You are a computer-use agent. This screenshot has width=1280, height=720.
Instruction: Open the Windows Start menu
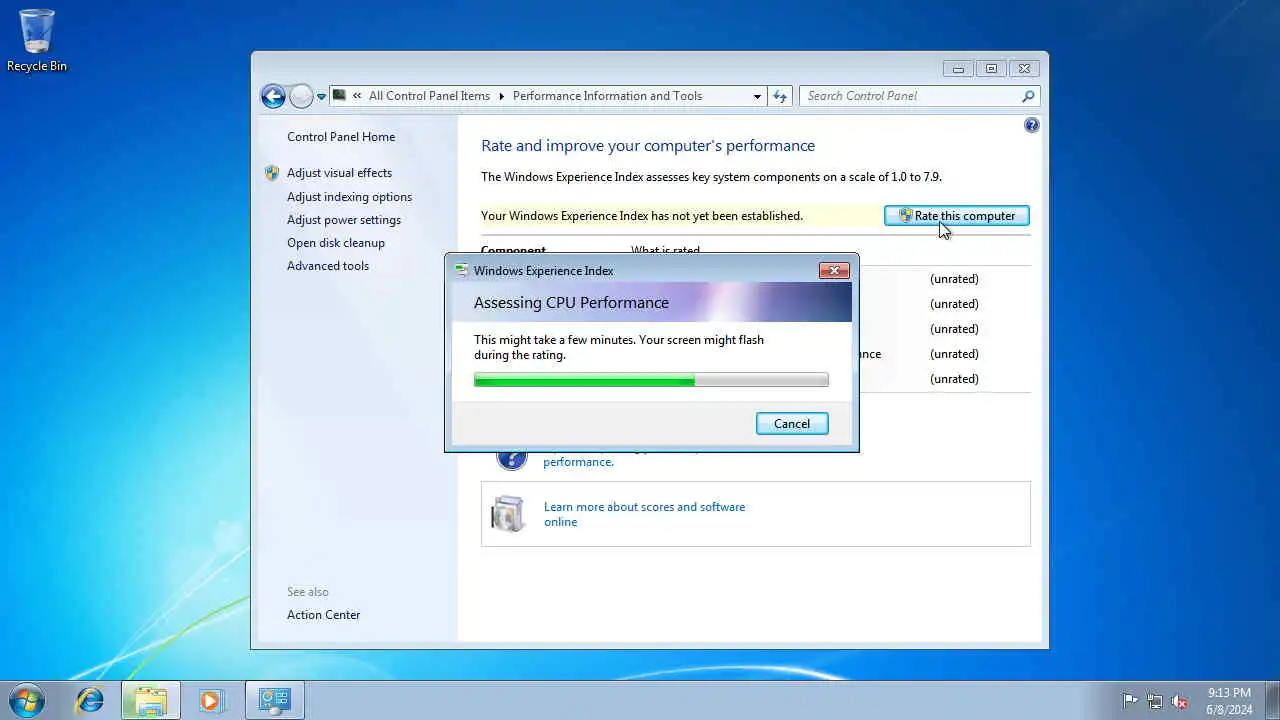27,700
